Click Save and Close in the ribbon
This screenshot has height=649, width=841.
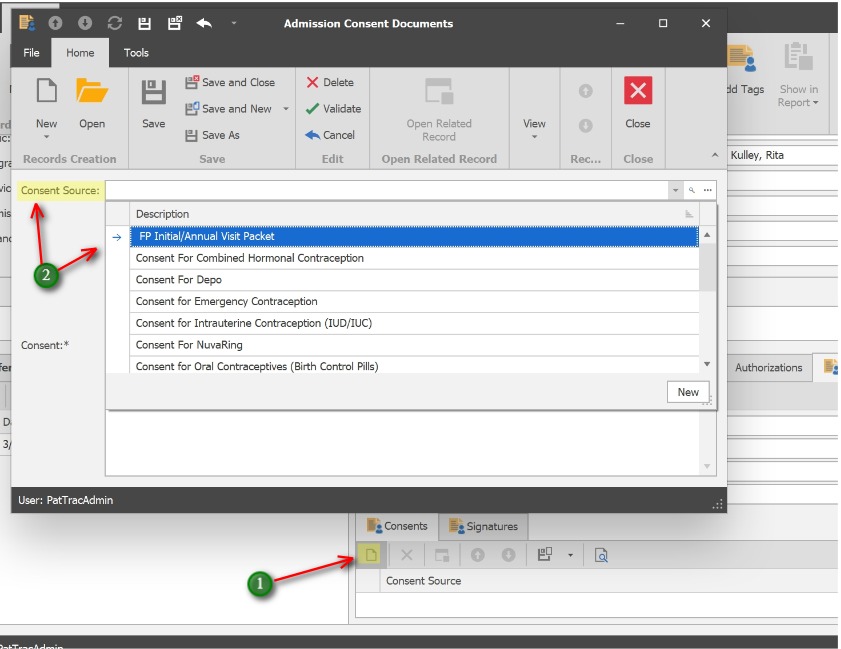230,83
